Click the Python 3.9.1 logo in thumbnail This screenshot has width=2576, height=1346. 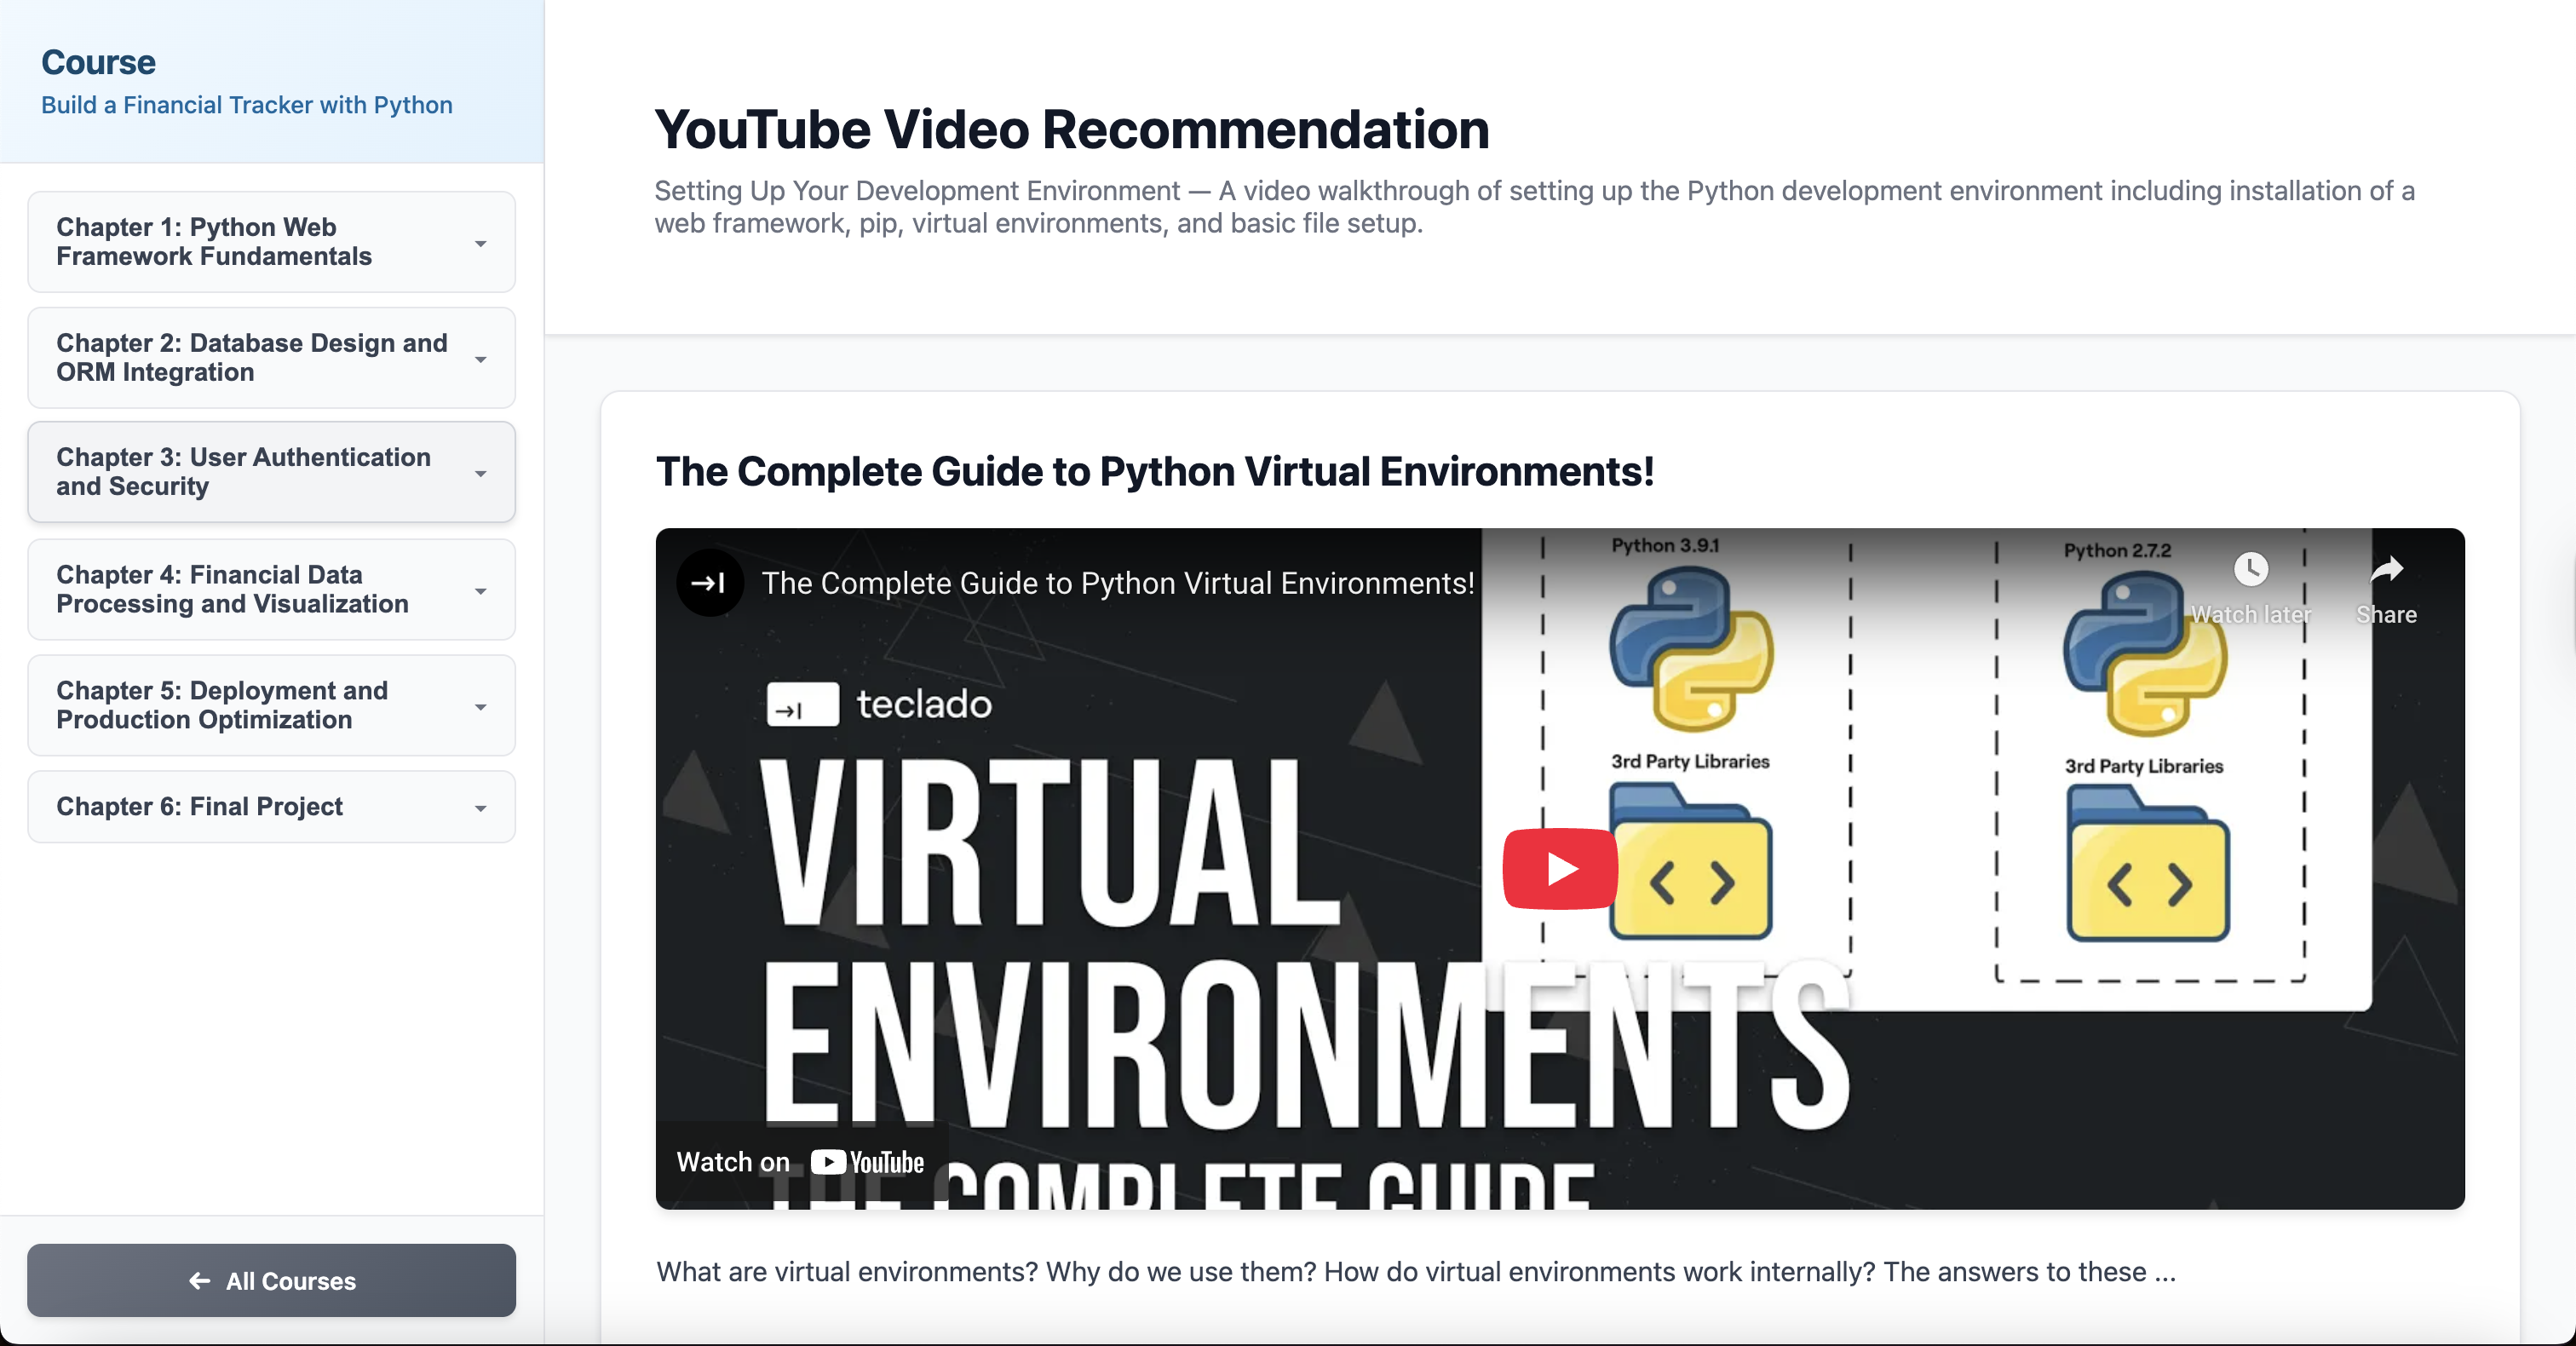1690,650
